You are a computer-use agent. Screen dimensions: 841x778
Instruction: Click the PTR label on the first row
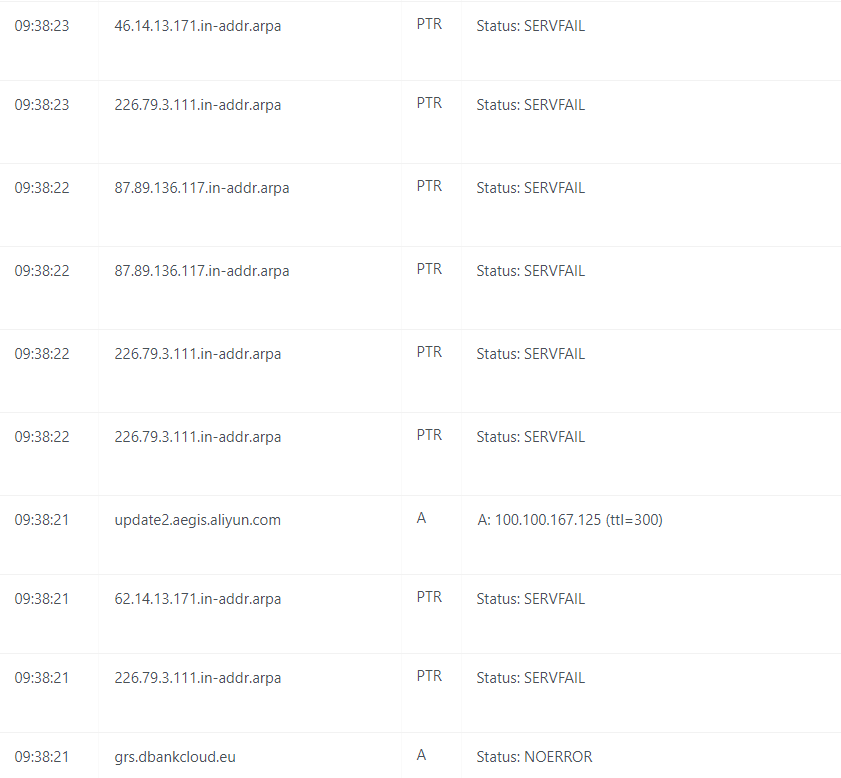pyautogui.click(x=429, y=24)
